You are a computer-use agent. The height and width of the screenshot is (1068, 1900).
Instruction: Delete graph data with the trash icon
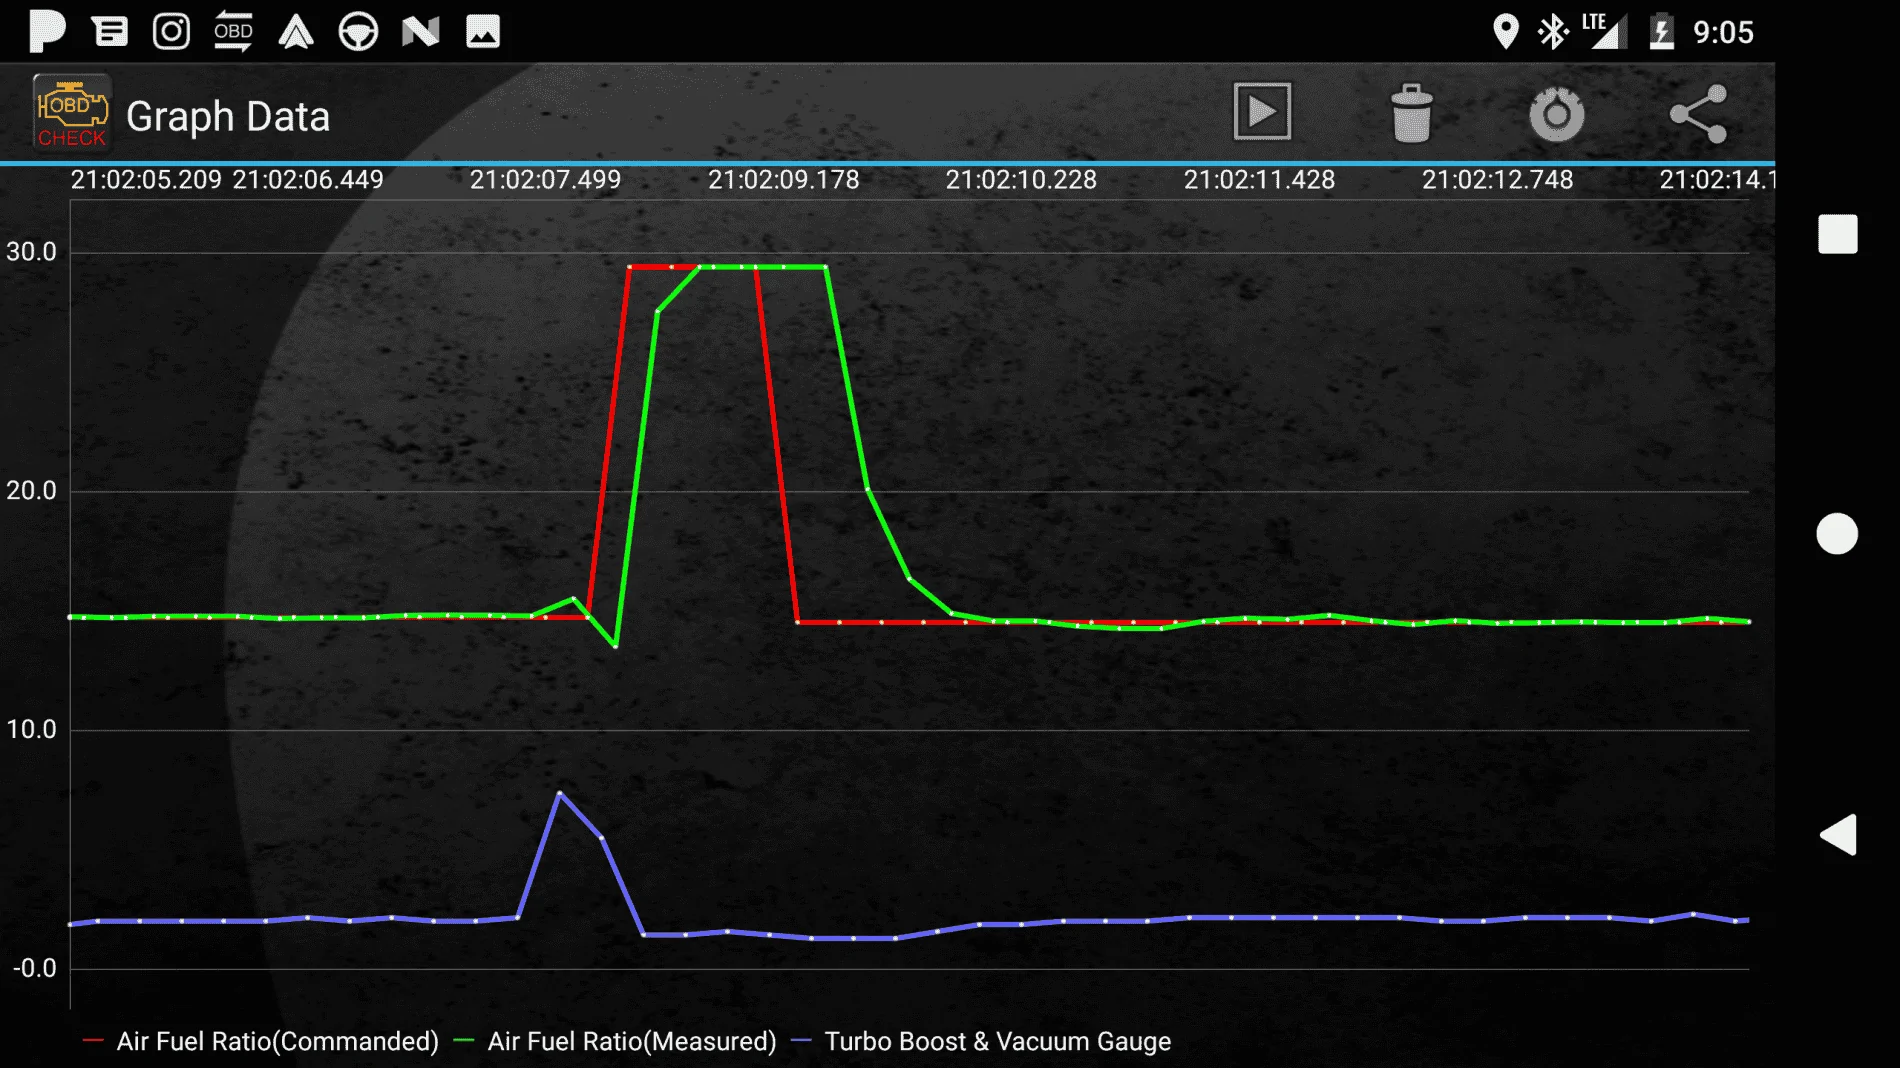[x=1411, y=113]
